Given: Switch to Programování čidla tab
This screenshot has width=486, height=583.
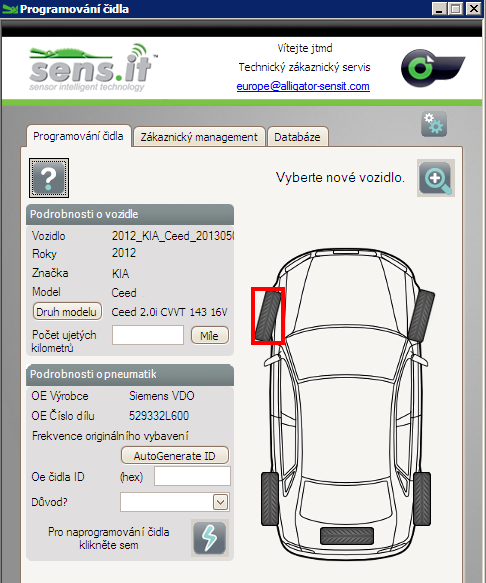Looking at the screenshot, I should [78, 136].
